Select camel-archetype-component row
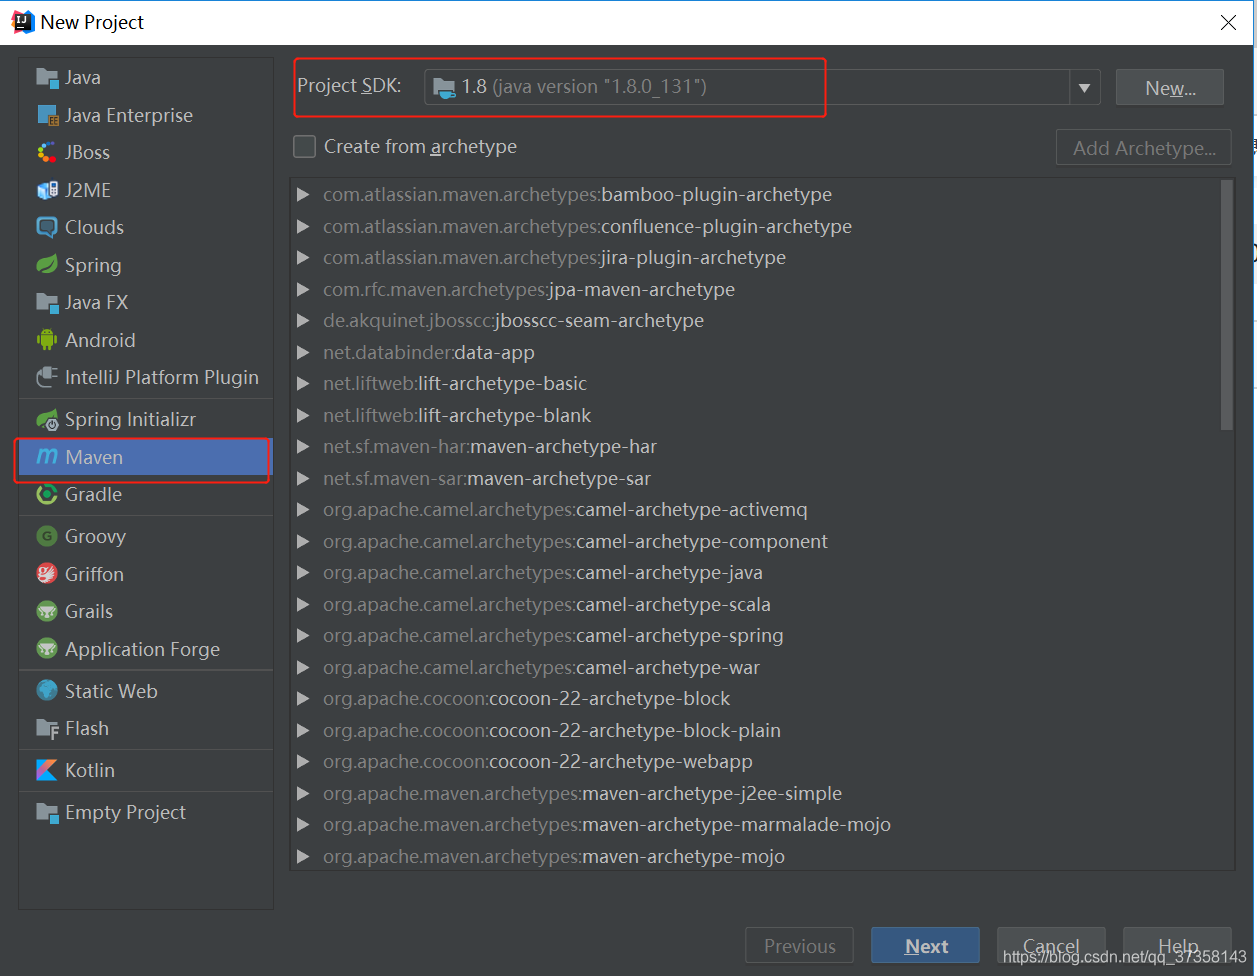 [x=756, y=541]
